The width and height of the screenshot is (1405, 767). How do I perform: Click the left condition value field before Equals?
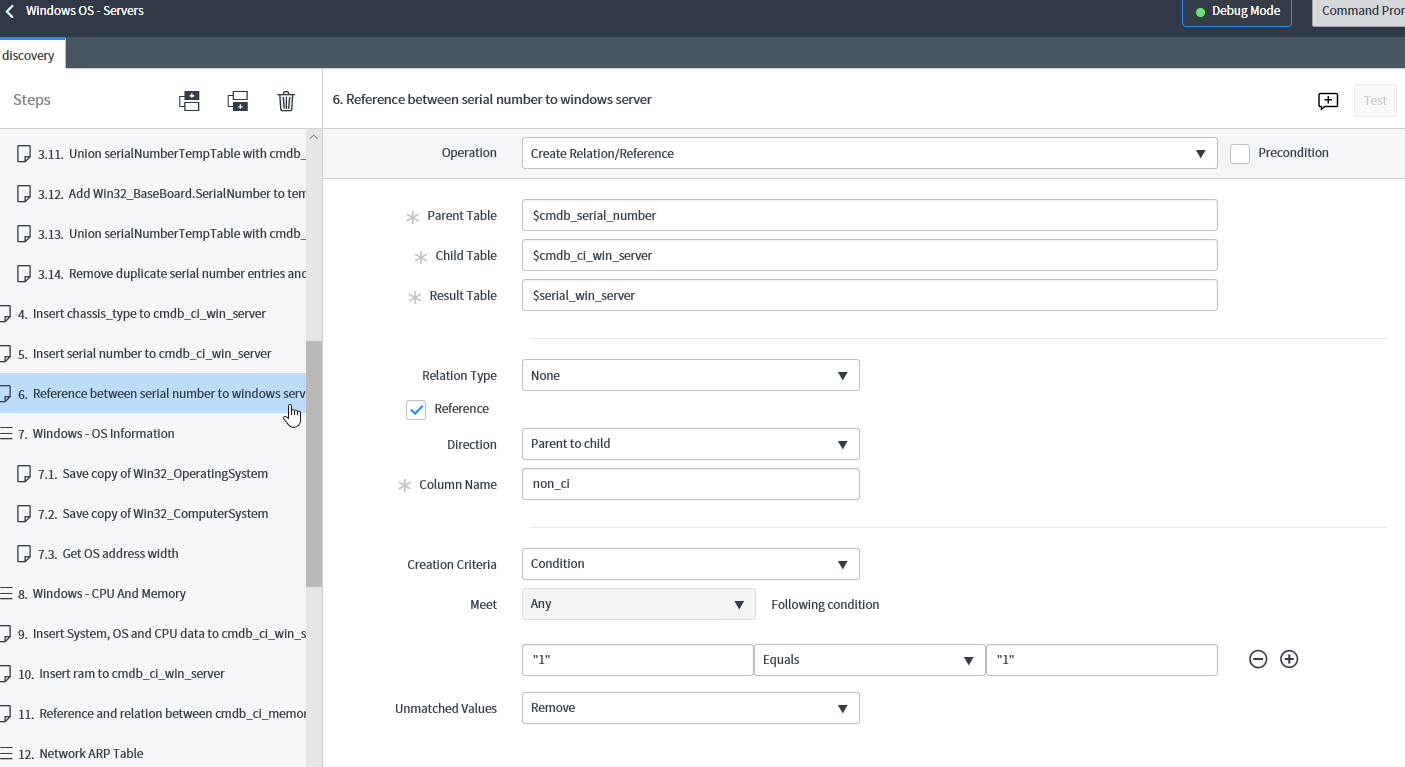point(637,660)
